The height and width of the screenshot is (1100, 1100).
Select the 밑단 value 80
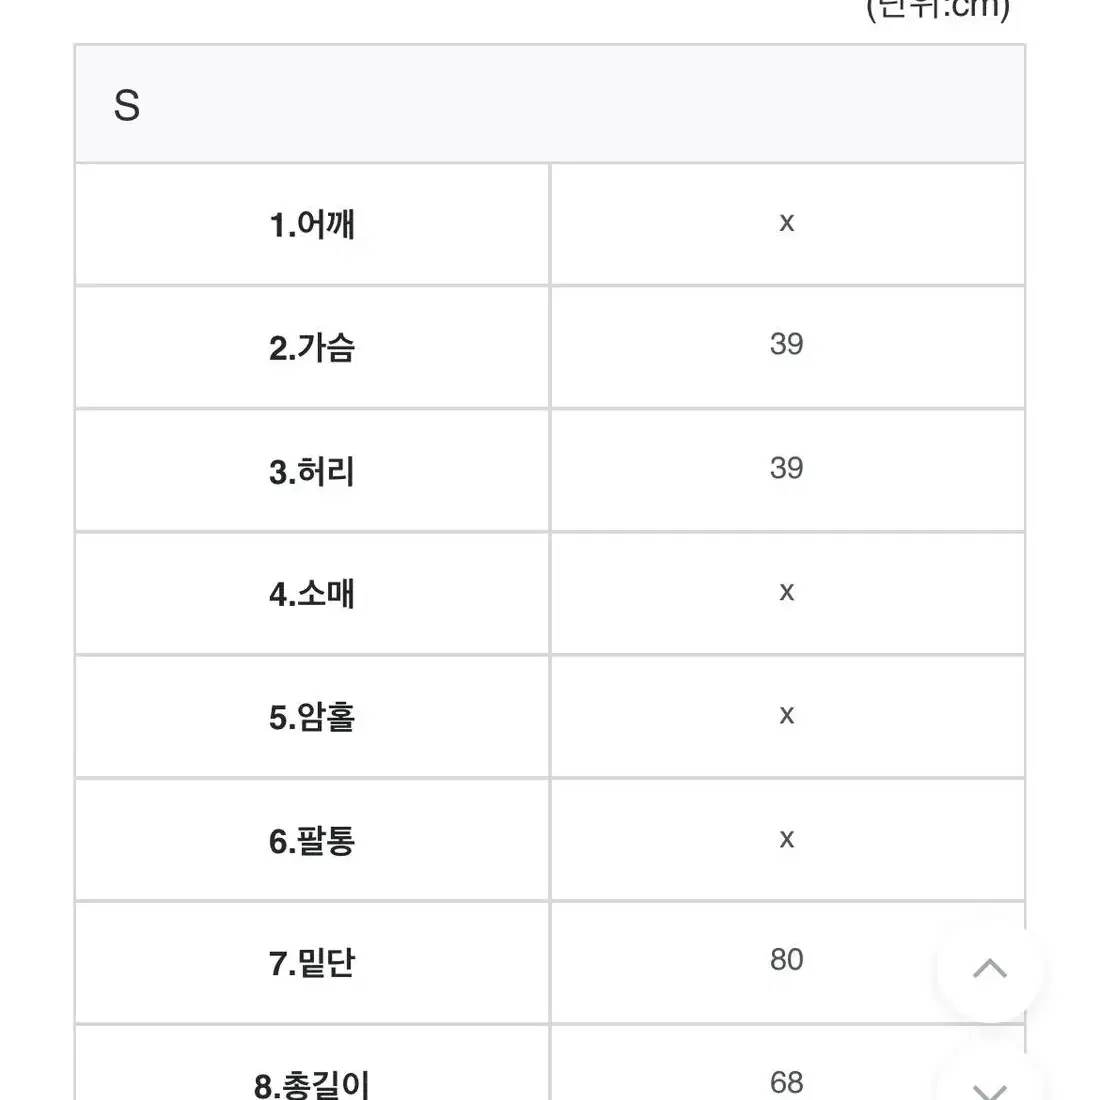point(786,960)
